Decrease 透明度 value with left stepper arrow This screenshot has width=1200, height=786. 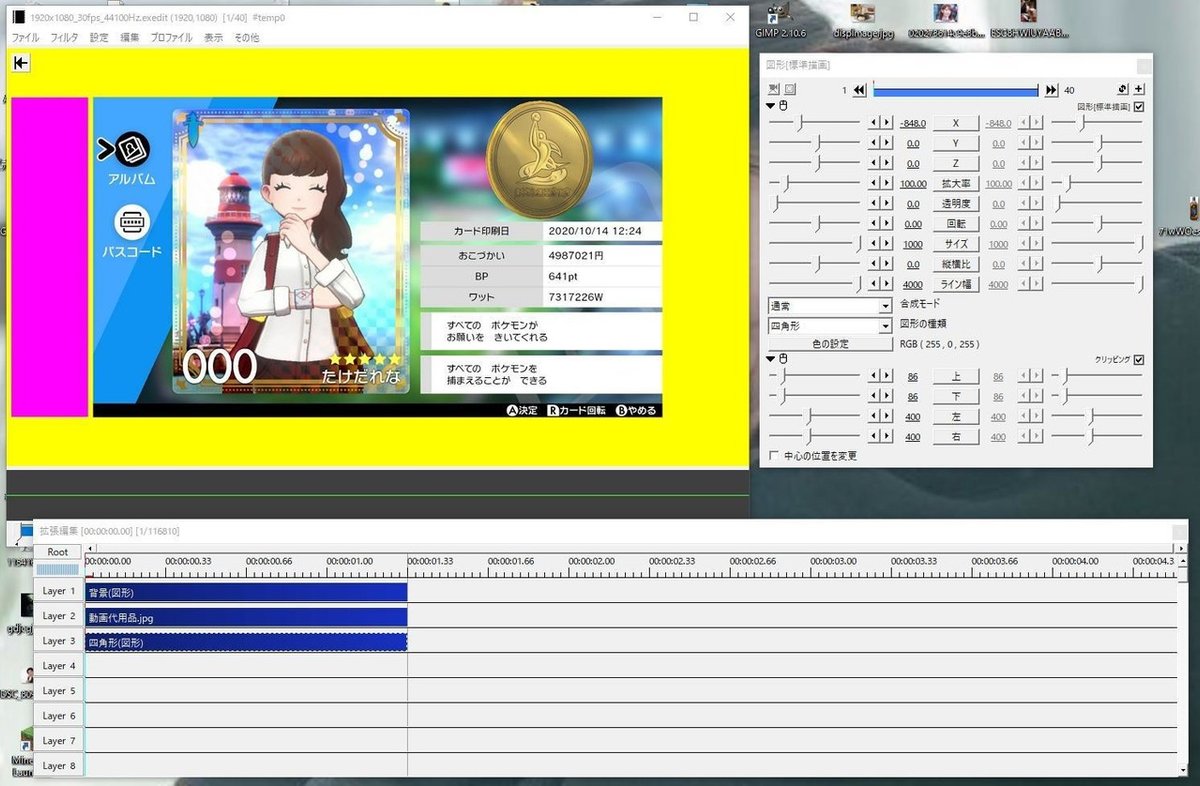873,203
